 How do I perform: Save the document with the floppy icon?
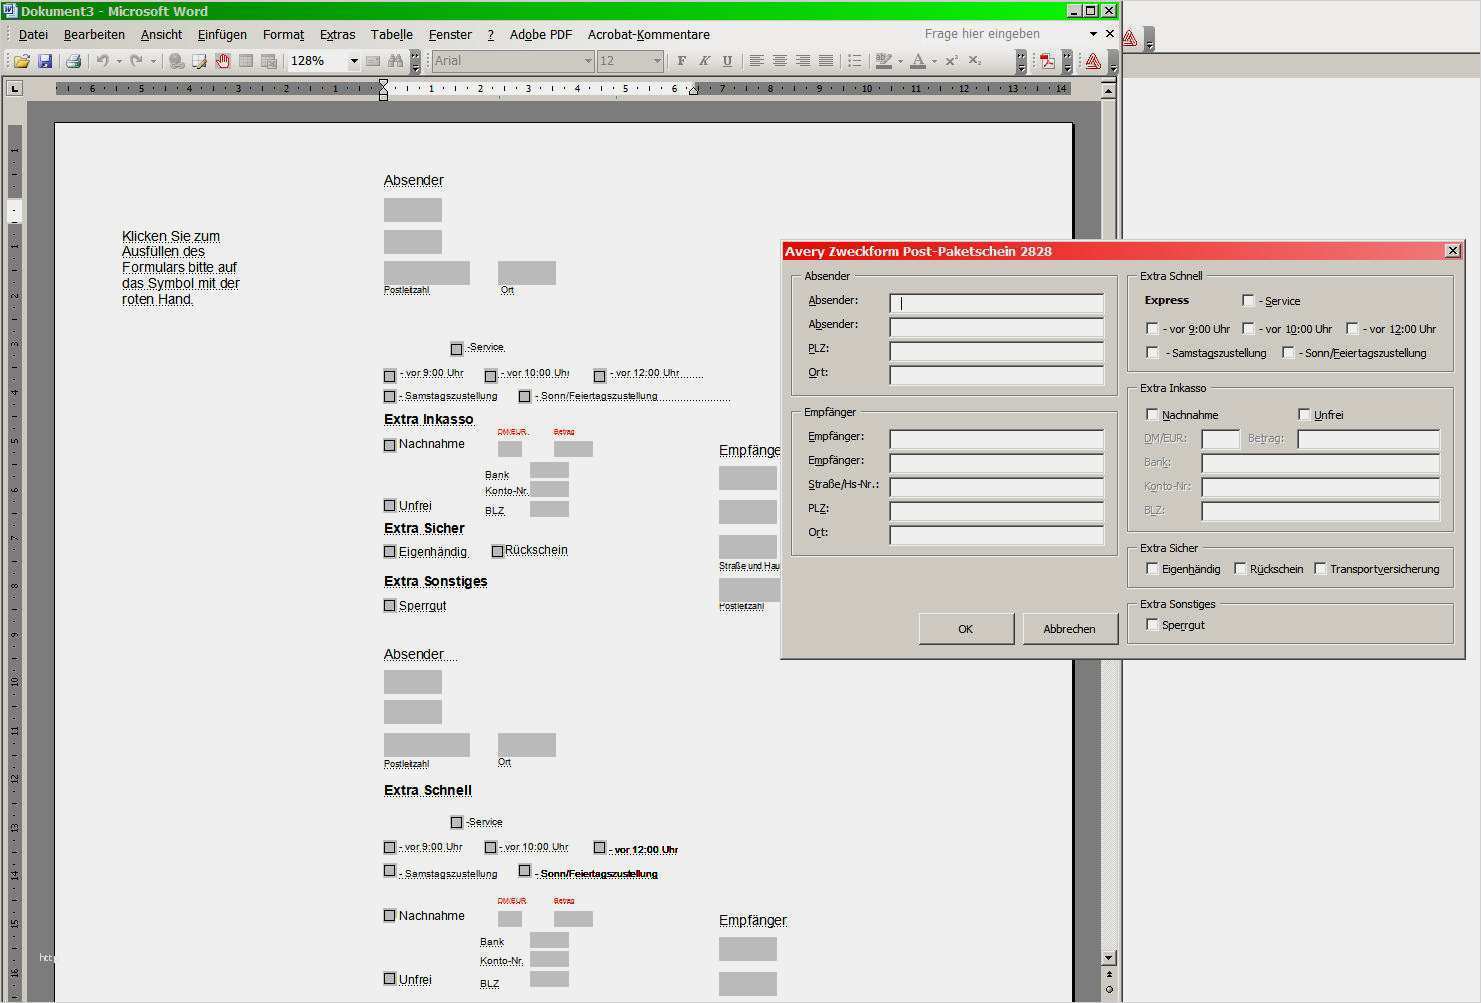(x=45, y=61)
